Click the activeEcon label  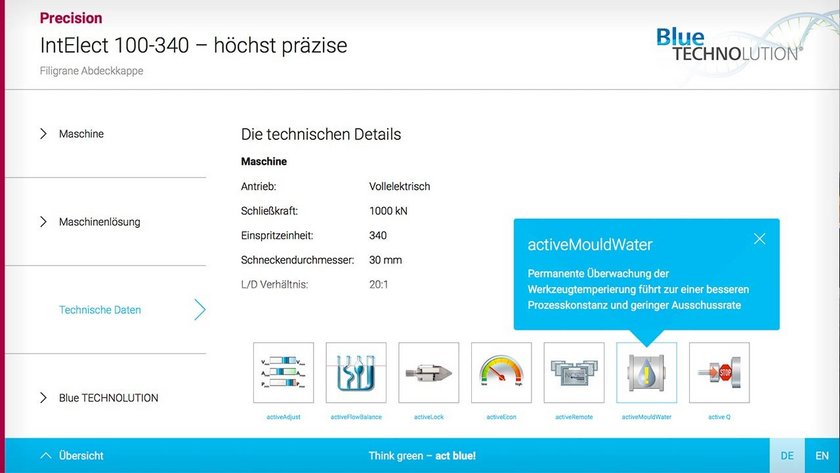coord(501,417)
